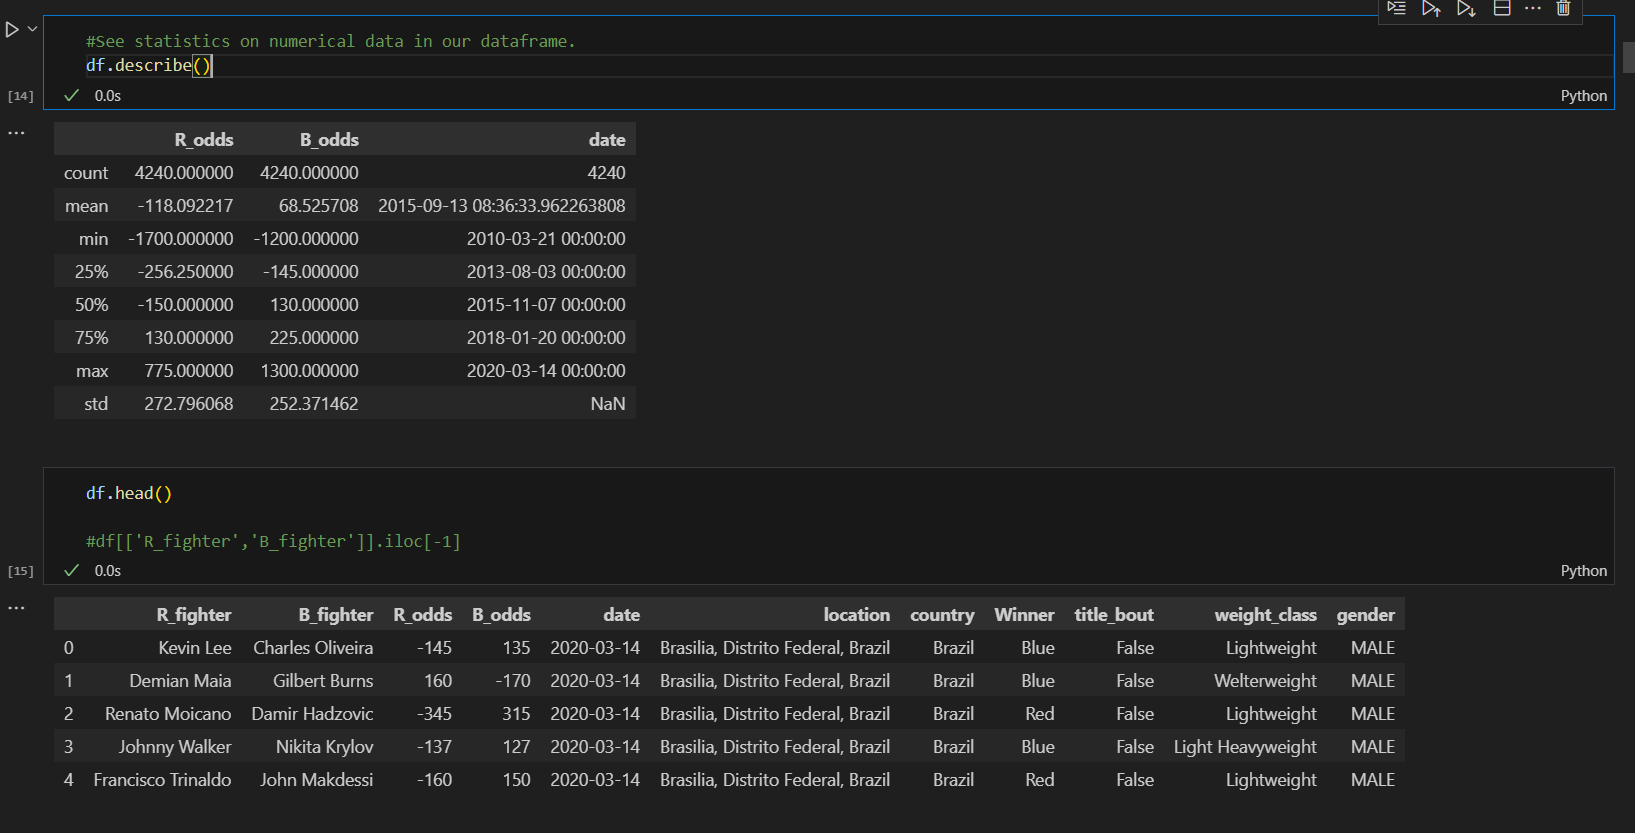Screen dimensions: 1635x833
Task: Click Run by Line in cell toolbar
Action: tap(1397, 8)
